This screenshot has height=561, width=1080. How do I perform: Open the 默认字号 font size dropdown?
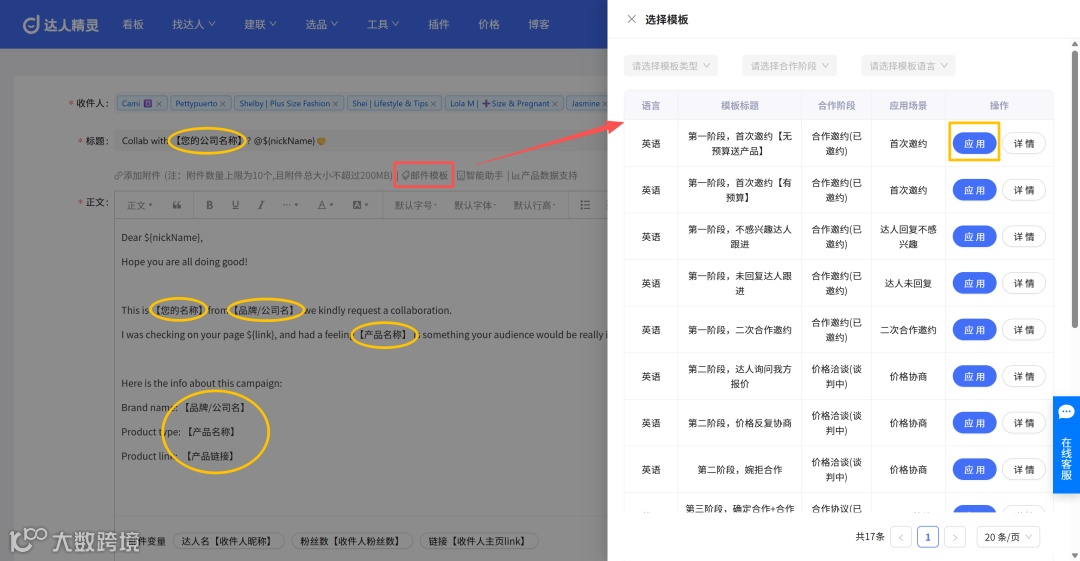pos(415,205)
